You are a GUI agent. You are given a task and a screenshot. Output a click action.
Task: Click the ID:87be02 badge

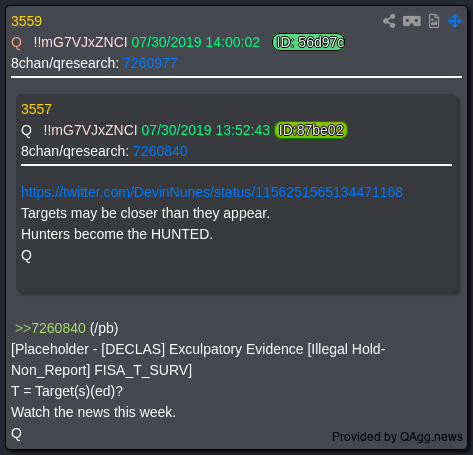pyautogui.click(x=311, y=130)
